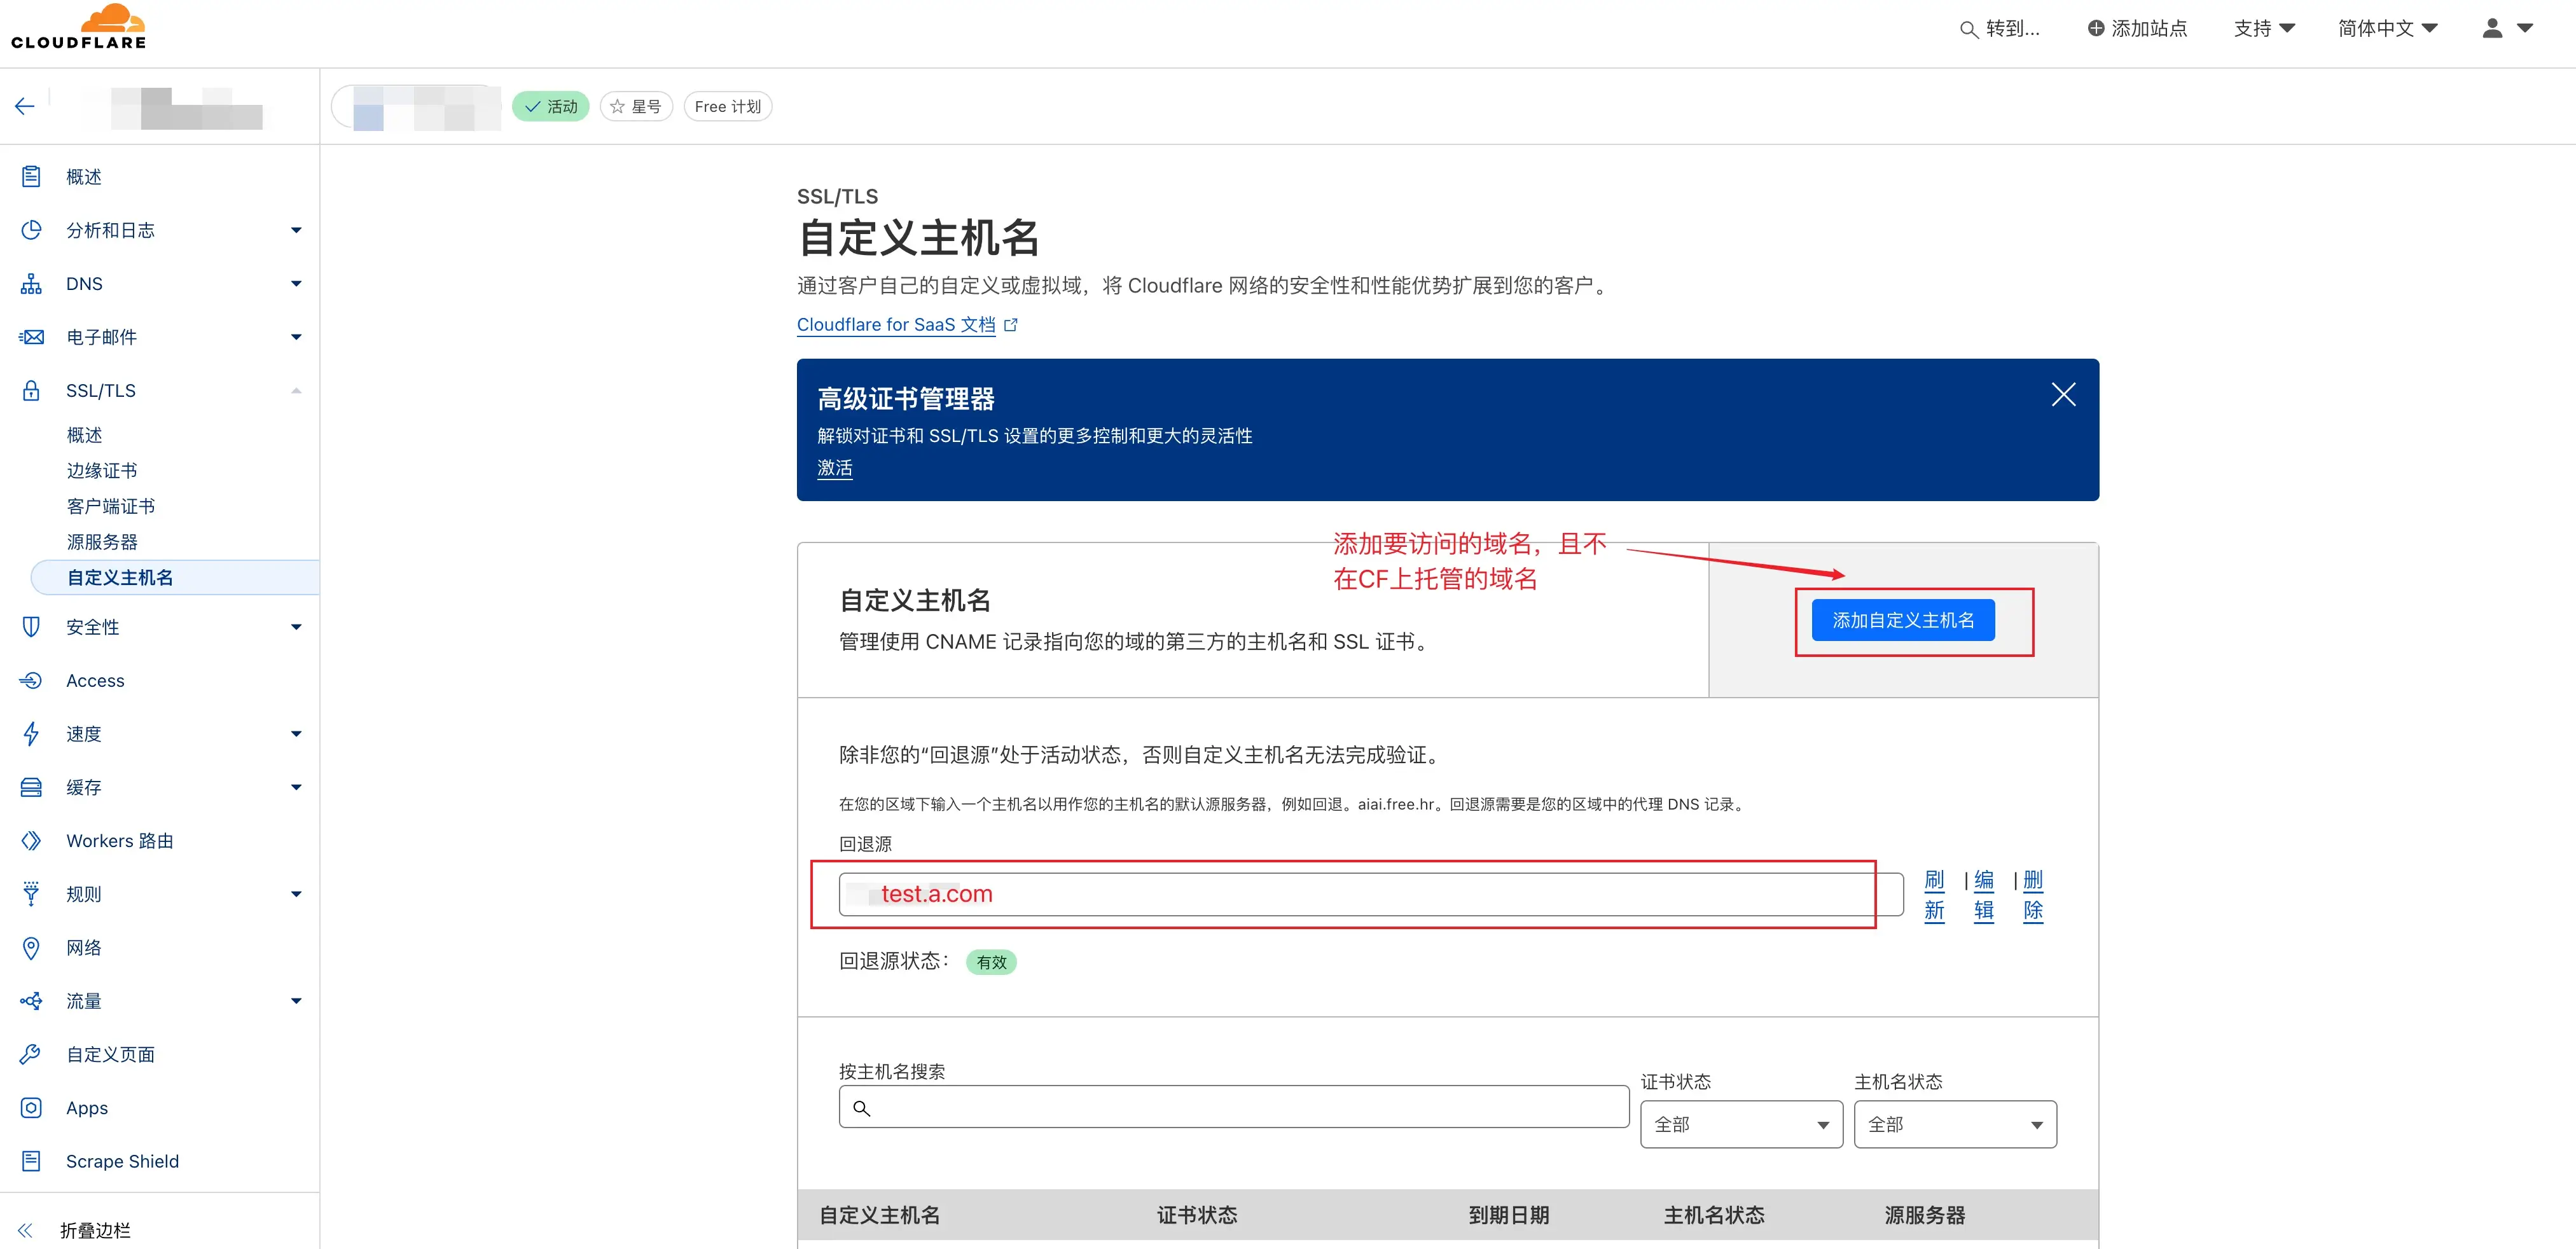Toggle the 星号 star button
The height and width of the screenshot is (1249, 2576).
click(636, 106)
